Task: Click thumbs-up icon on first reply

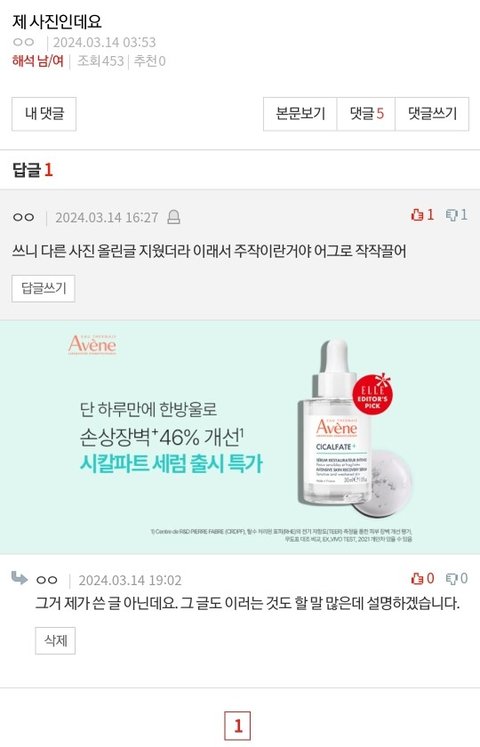Action: [417, 215]
